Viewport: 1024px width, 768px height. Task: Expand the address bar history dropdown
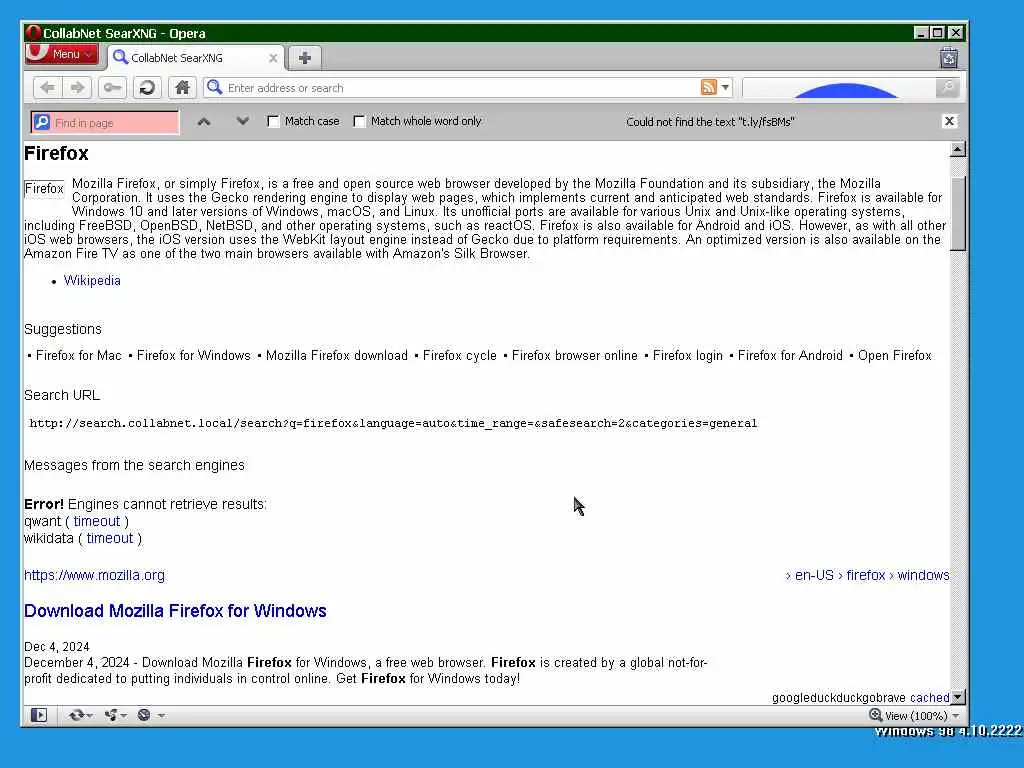726,88
